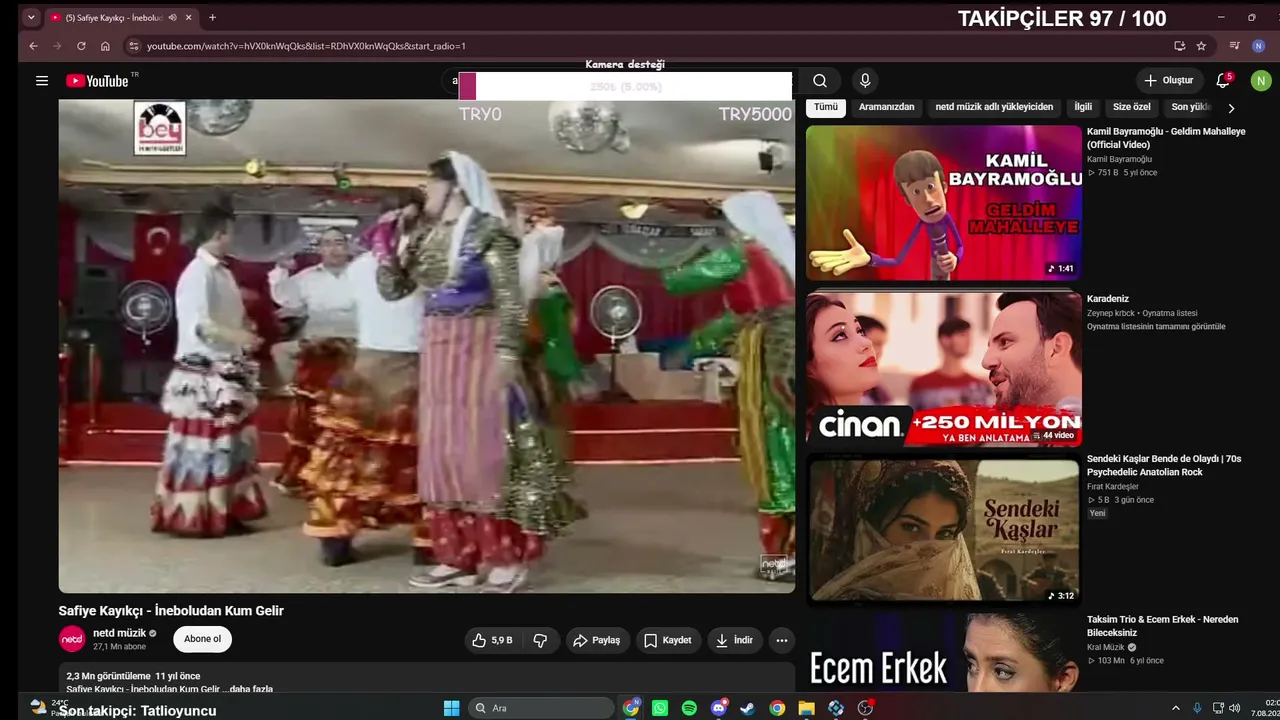This screenshot has height=720, width=1280.
Task: Open Spotify from the taskbar
Action: [x=689, y=708]
